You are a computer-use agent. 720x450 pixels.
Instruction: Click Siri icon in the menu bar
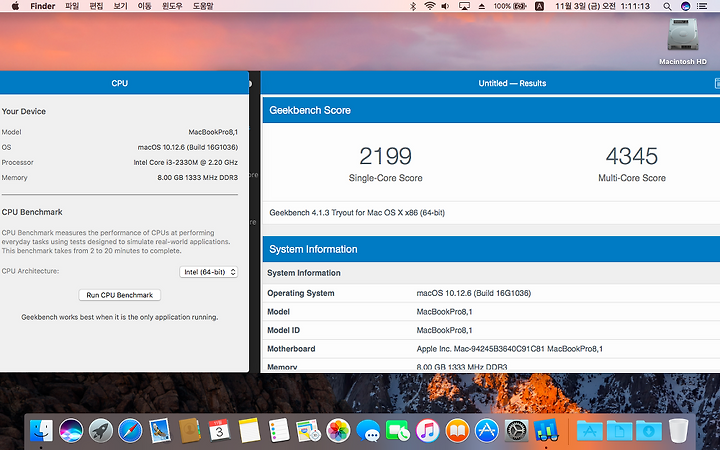(x=685, y=6)
